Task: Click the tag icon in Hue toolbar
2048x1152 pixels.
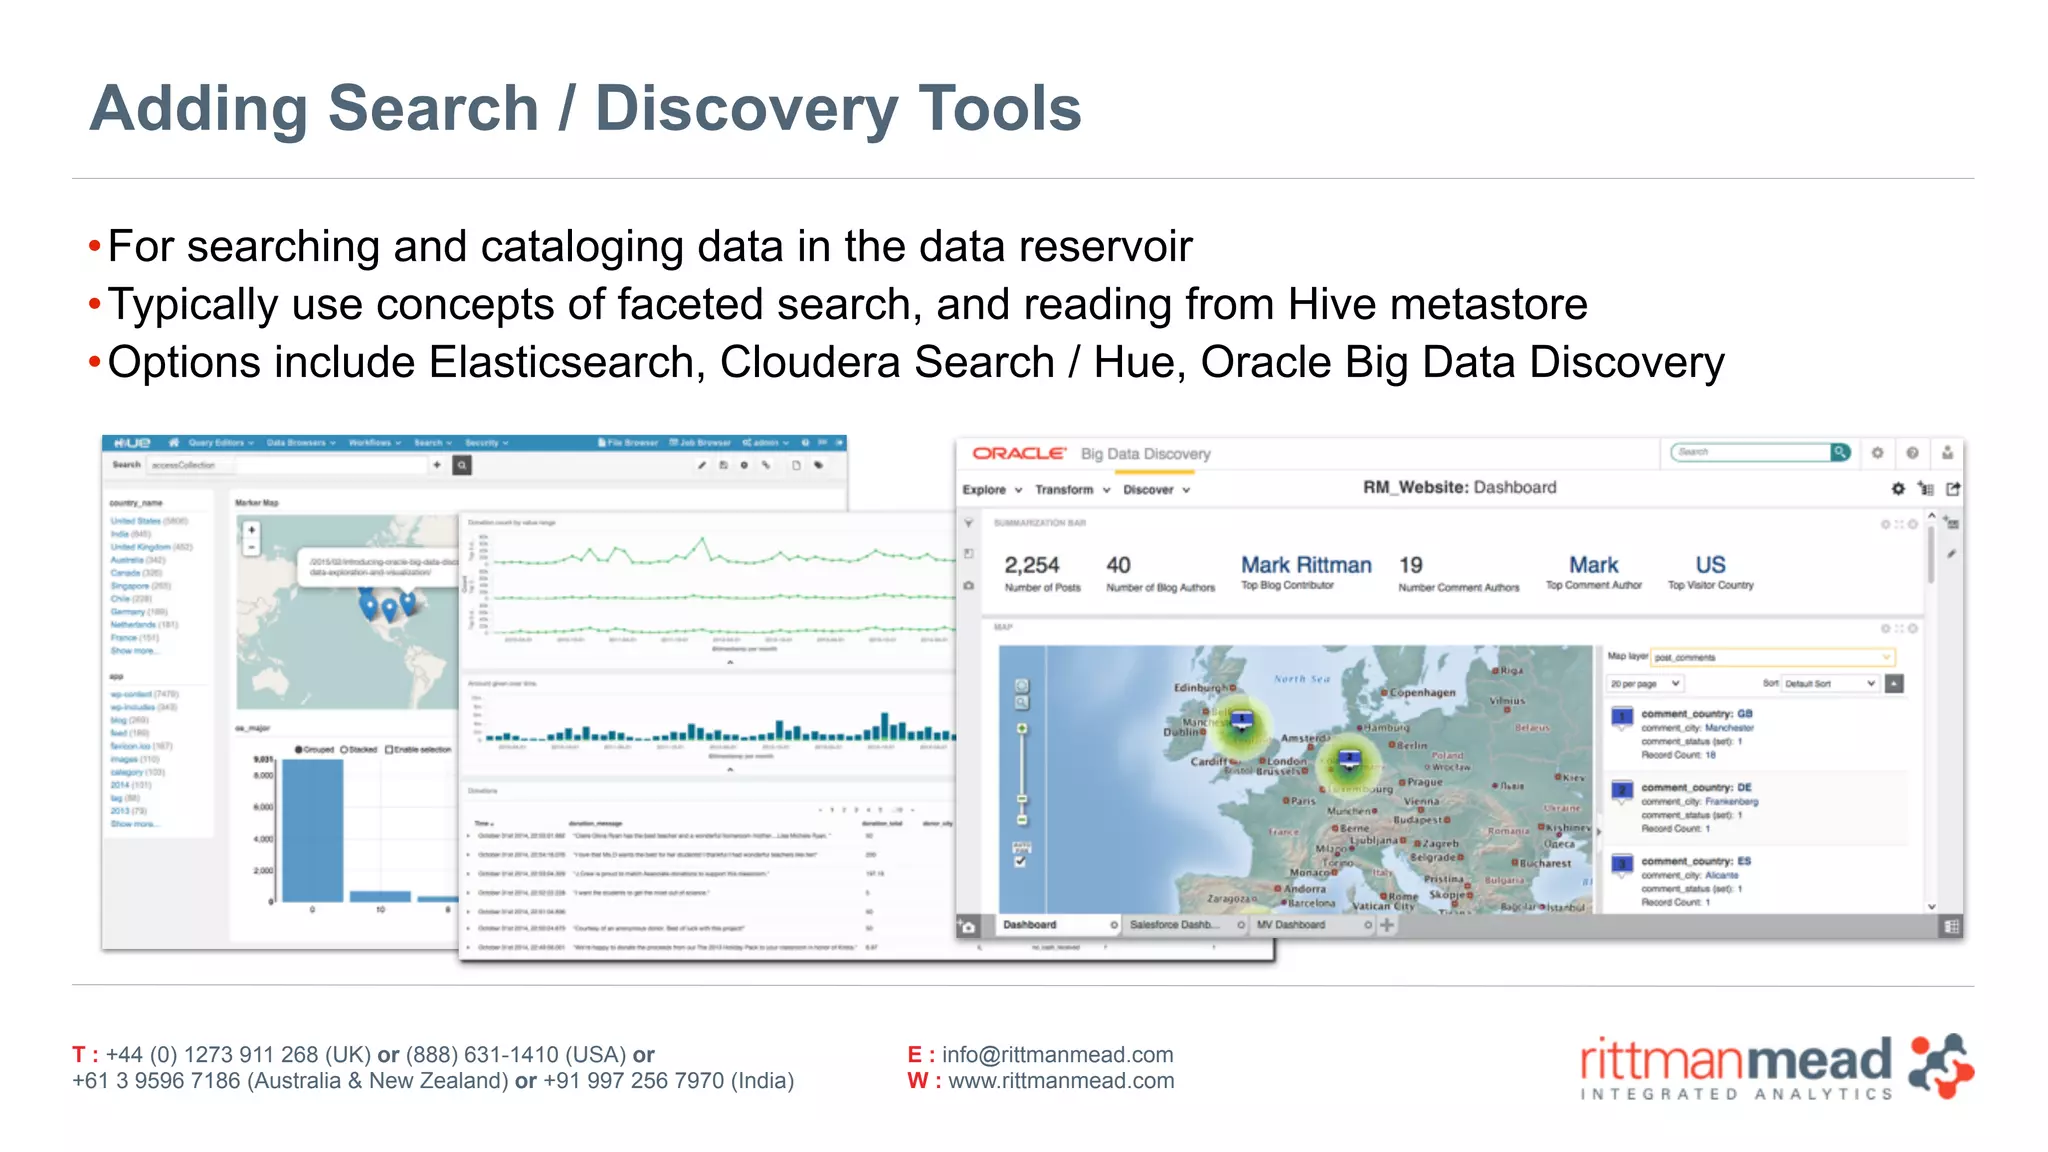Action: pos(819,465)
